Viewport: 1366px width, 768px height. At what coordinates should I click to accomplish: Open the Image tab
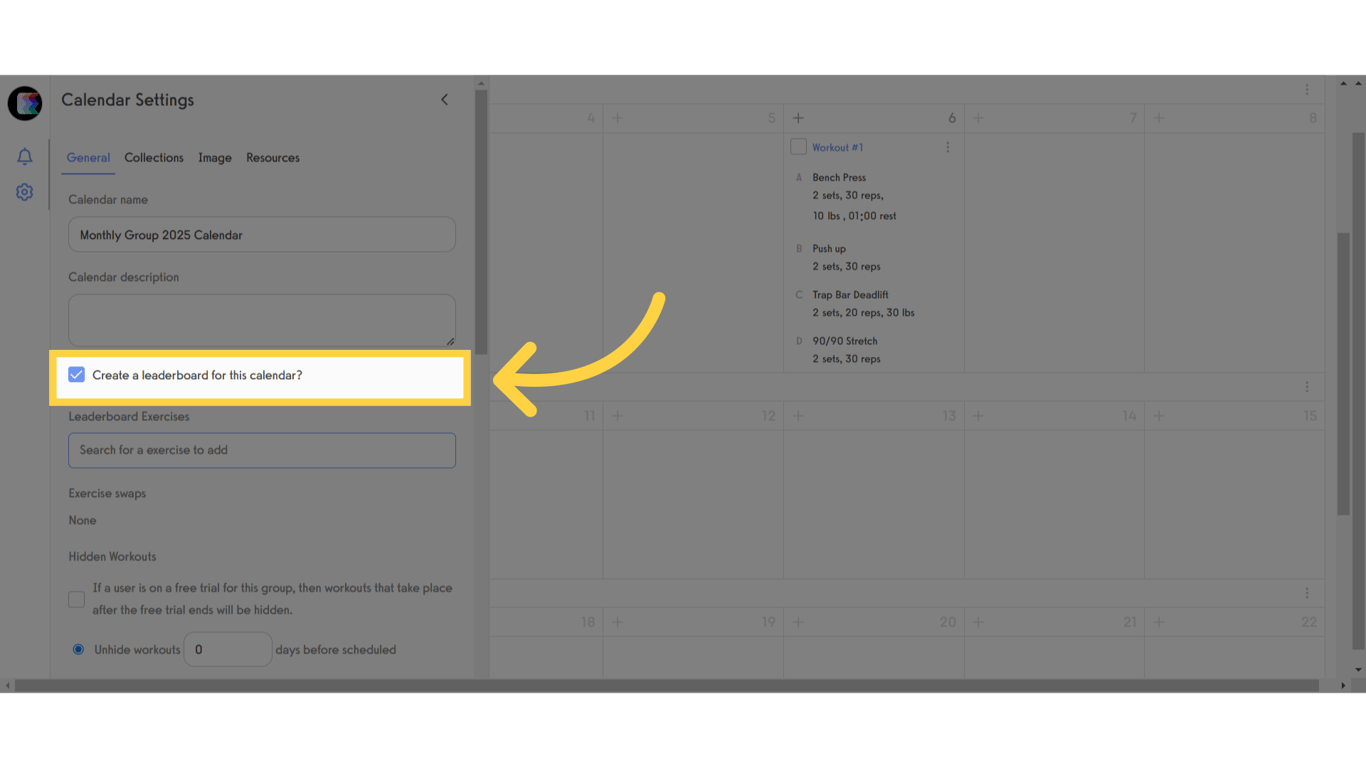[215, 158]
